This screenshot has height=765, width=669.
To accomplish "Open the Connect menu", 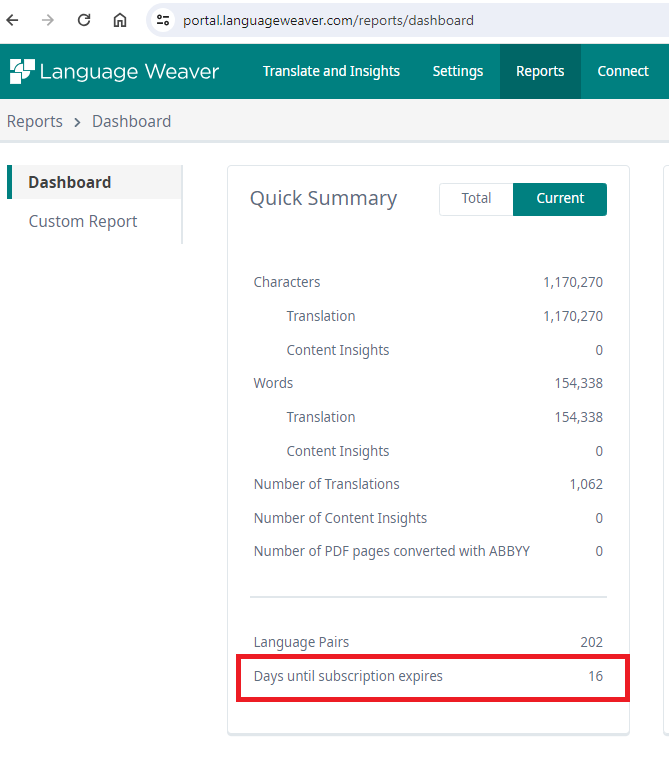I will coord(623,71).
